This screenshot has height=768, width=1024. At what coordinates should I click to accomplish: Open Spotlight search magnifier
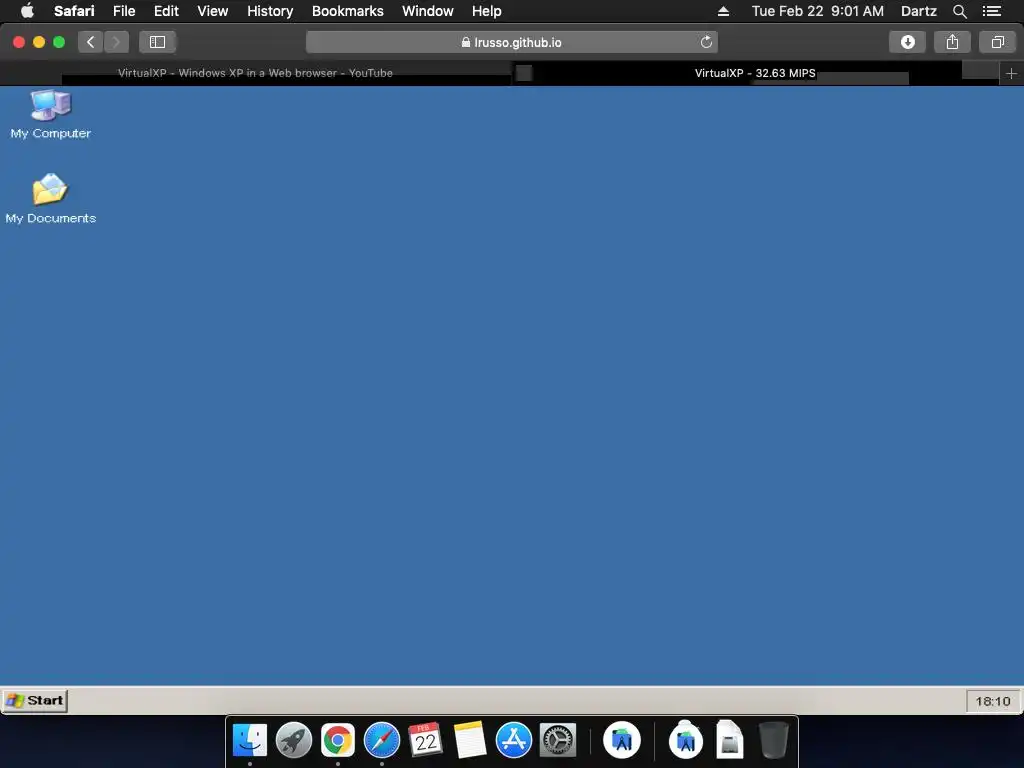[959, 11]
